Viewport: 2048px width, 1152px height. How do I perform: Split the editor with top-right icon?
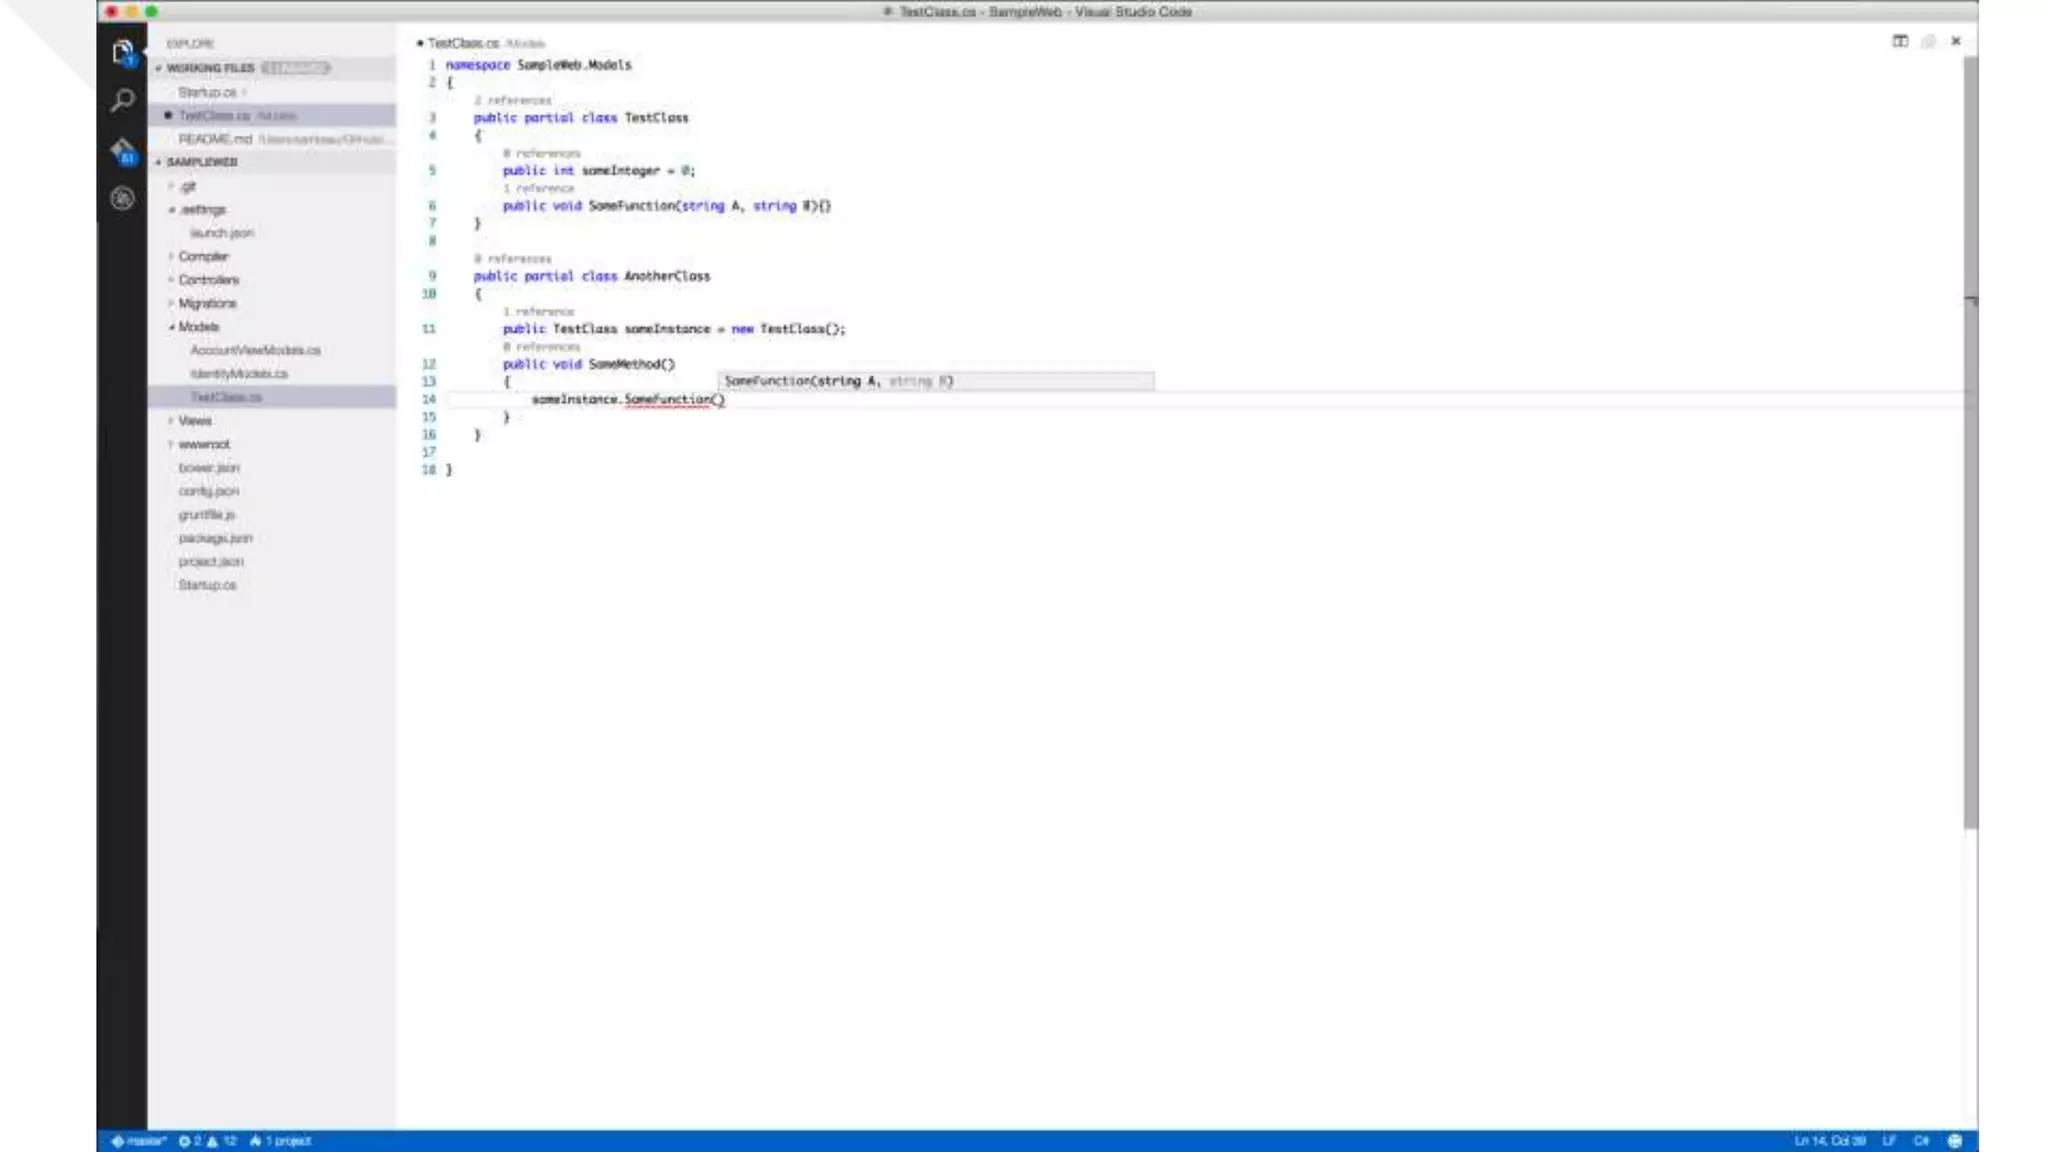pos(1900,41)
